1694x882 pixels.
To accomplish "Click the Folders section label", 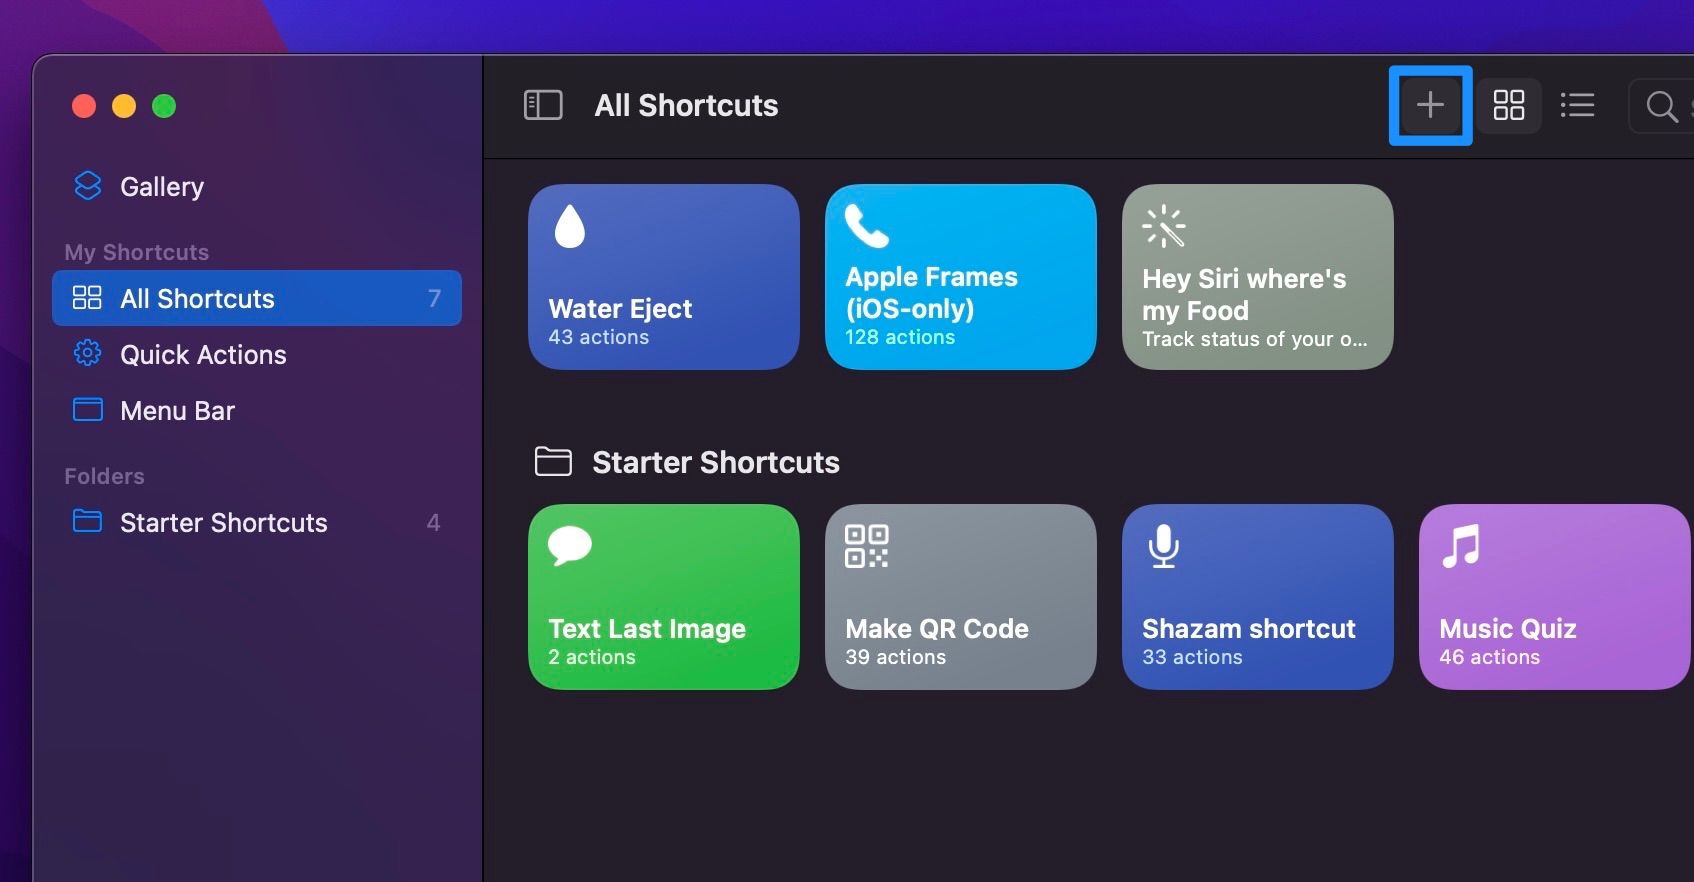I will [104, 476].
